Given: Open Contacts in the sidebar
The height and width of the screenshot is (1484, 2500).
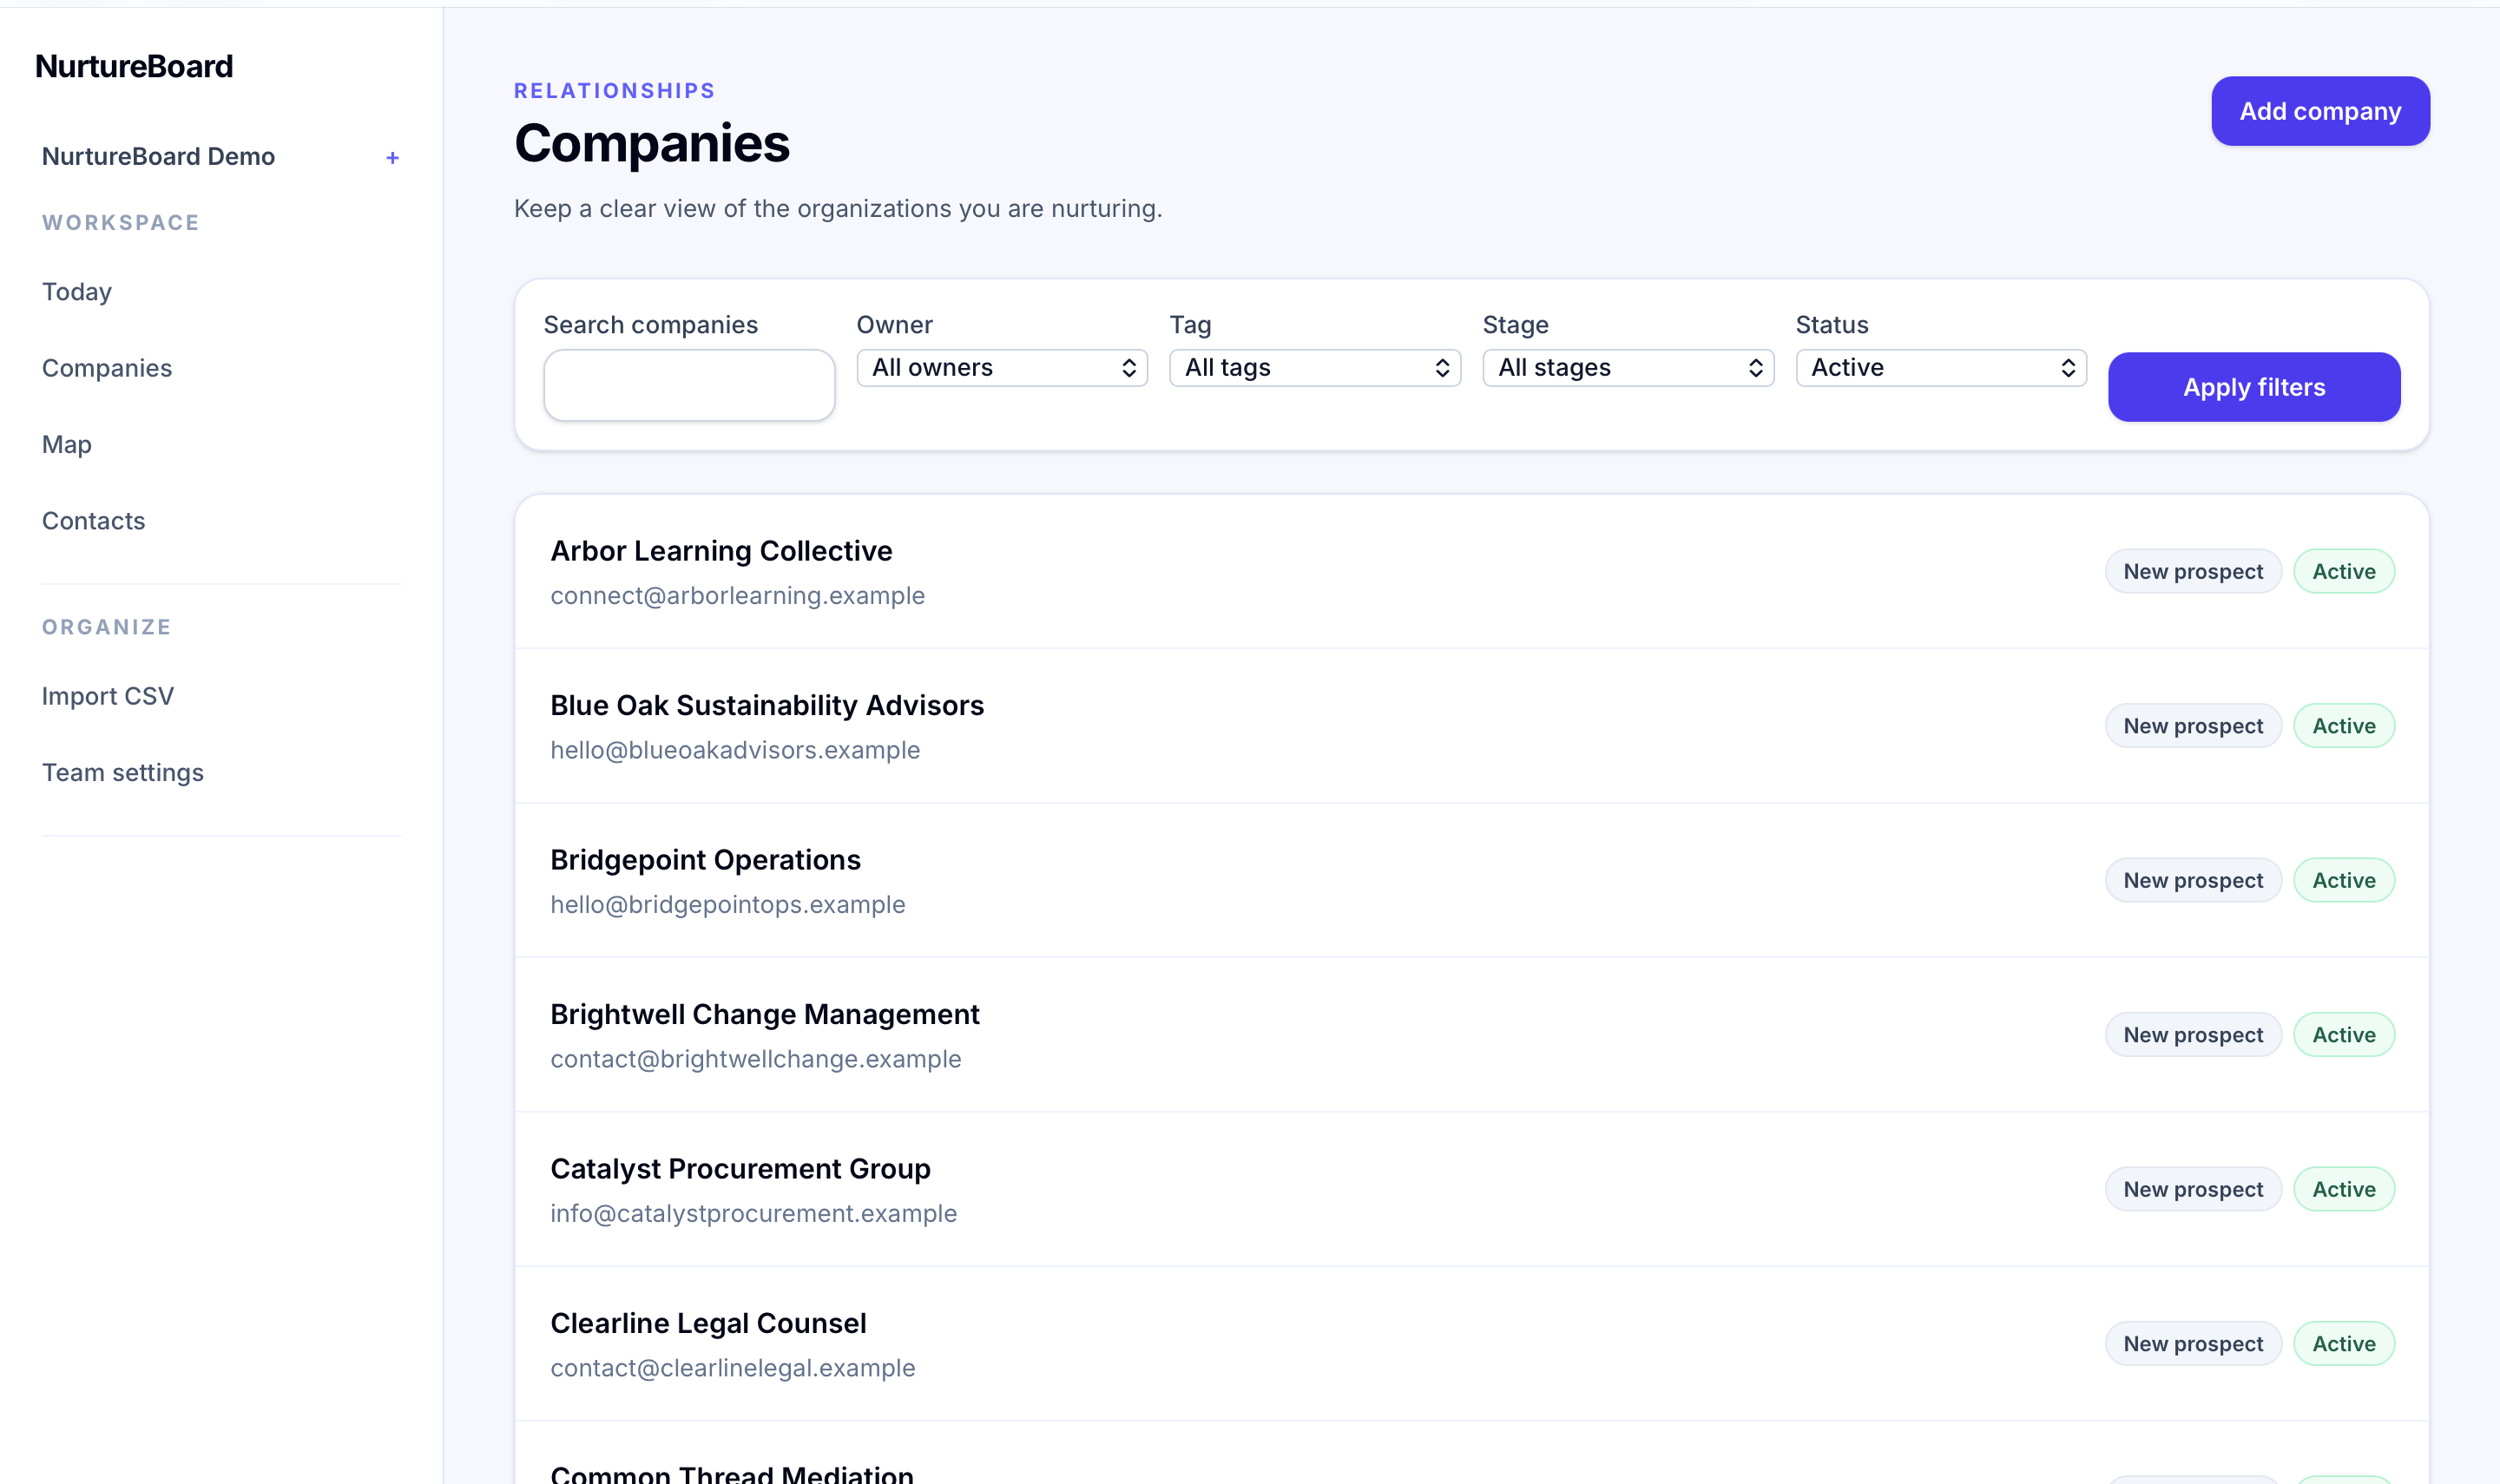Looking at the screenshot, I should (x=94, y=521).
